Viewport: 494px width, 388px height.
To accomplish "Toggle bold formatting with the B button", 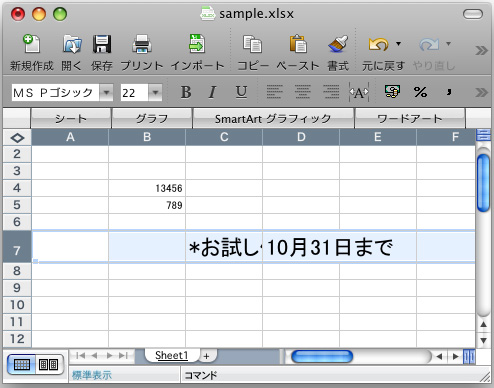I will (186, 92).
